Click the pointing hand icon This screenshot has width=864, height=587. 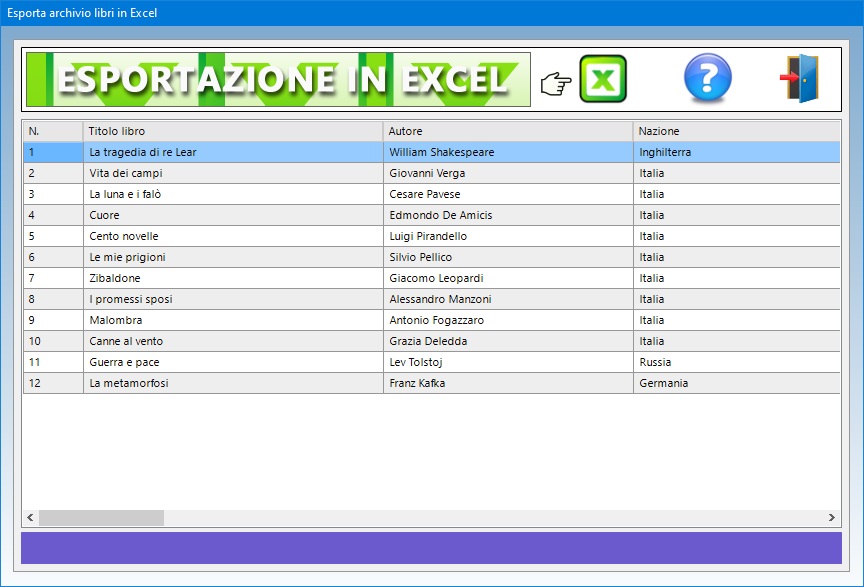click(x=555, y=84)
